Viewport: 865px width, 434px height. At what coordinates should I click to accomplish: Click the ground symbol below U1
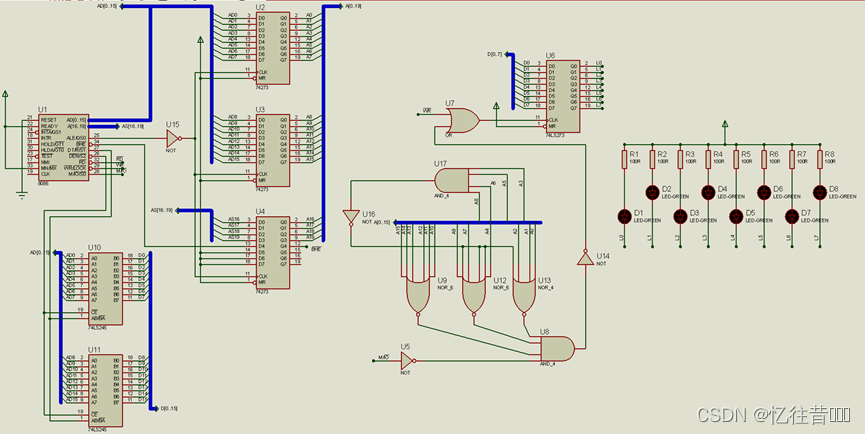coord(22,194)
